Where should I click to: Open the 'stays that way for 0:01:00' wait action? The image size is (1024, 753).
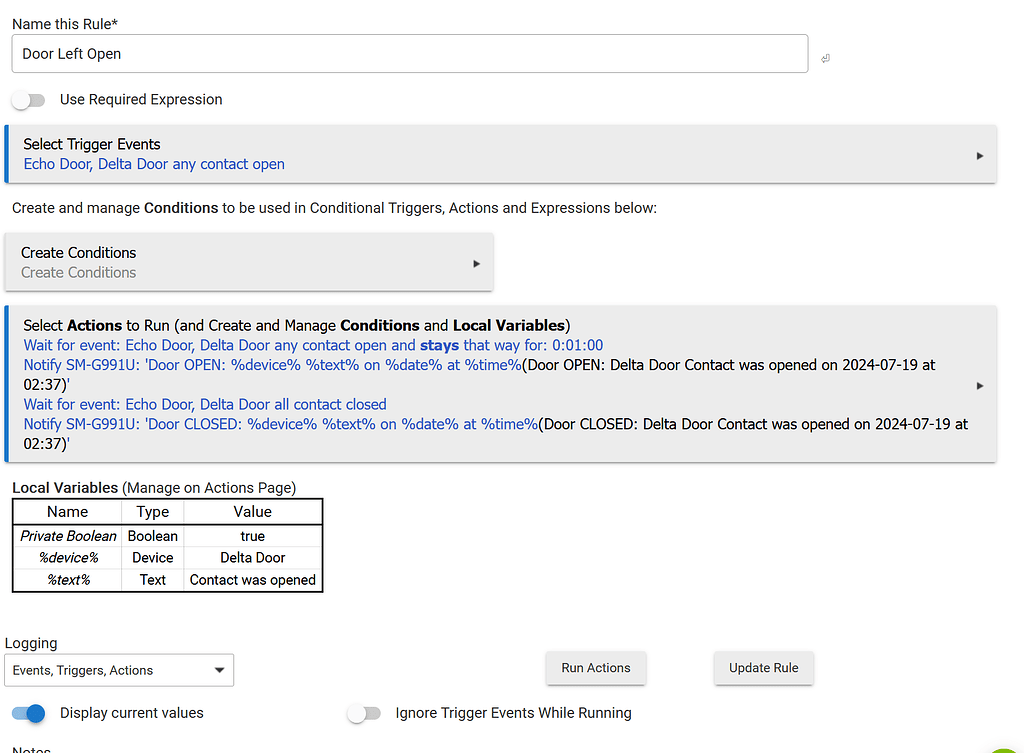pyautogui.click(x=313, y=346)
